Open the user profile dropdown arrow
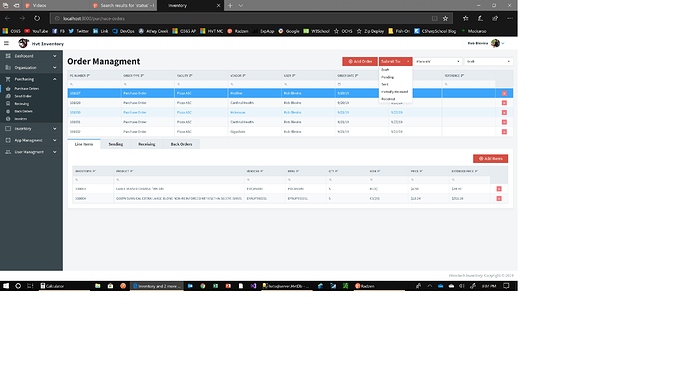Image resolution: width=690 pixels, height=388 pixels. [503, 43]
